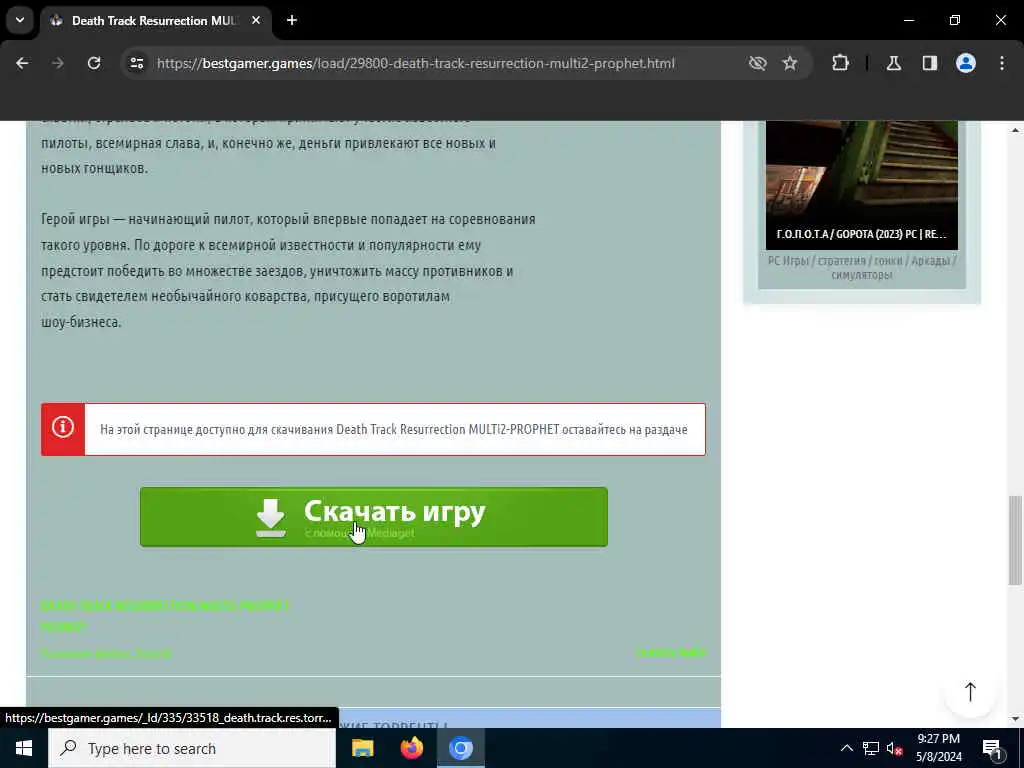Screen dimensions: 1024x768
Task: Expand the hidden system tray icons
Action: pos(846,748)
